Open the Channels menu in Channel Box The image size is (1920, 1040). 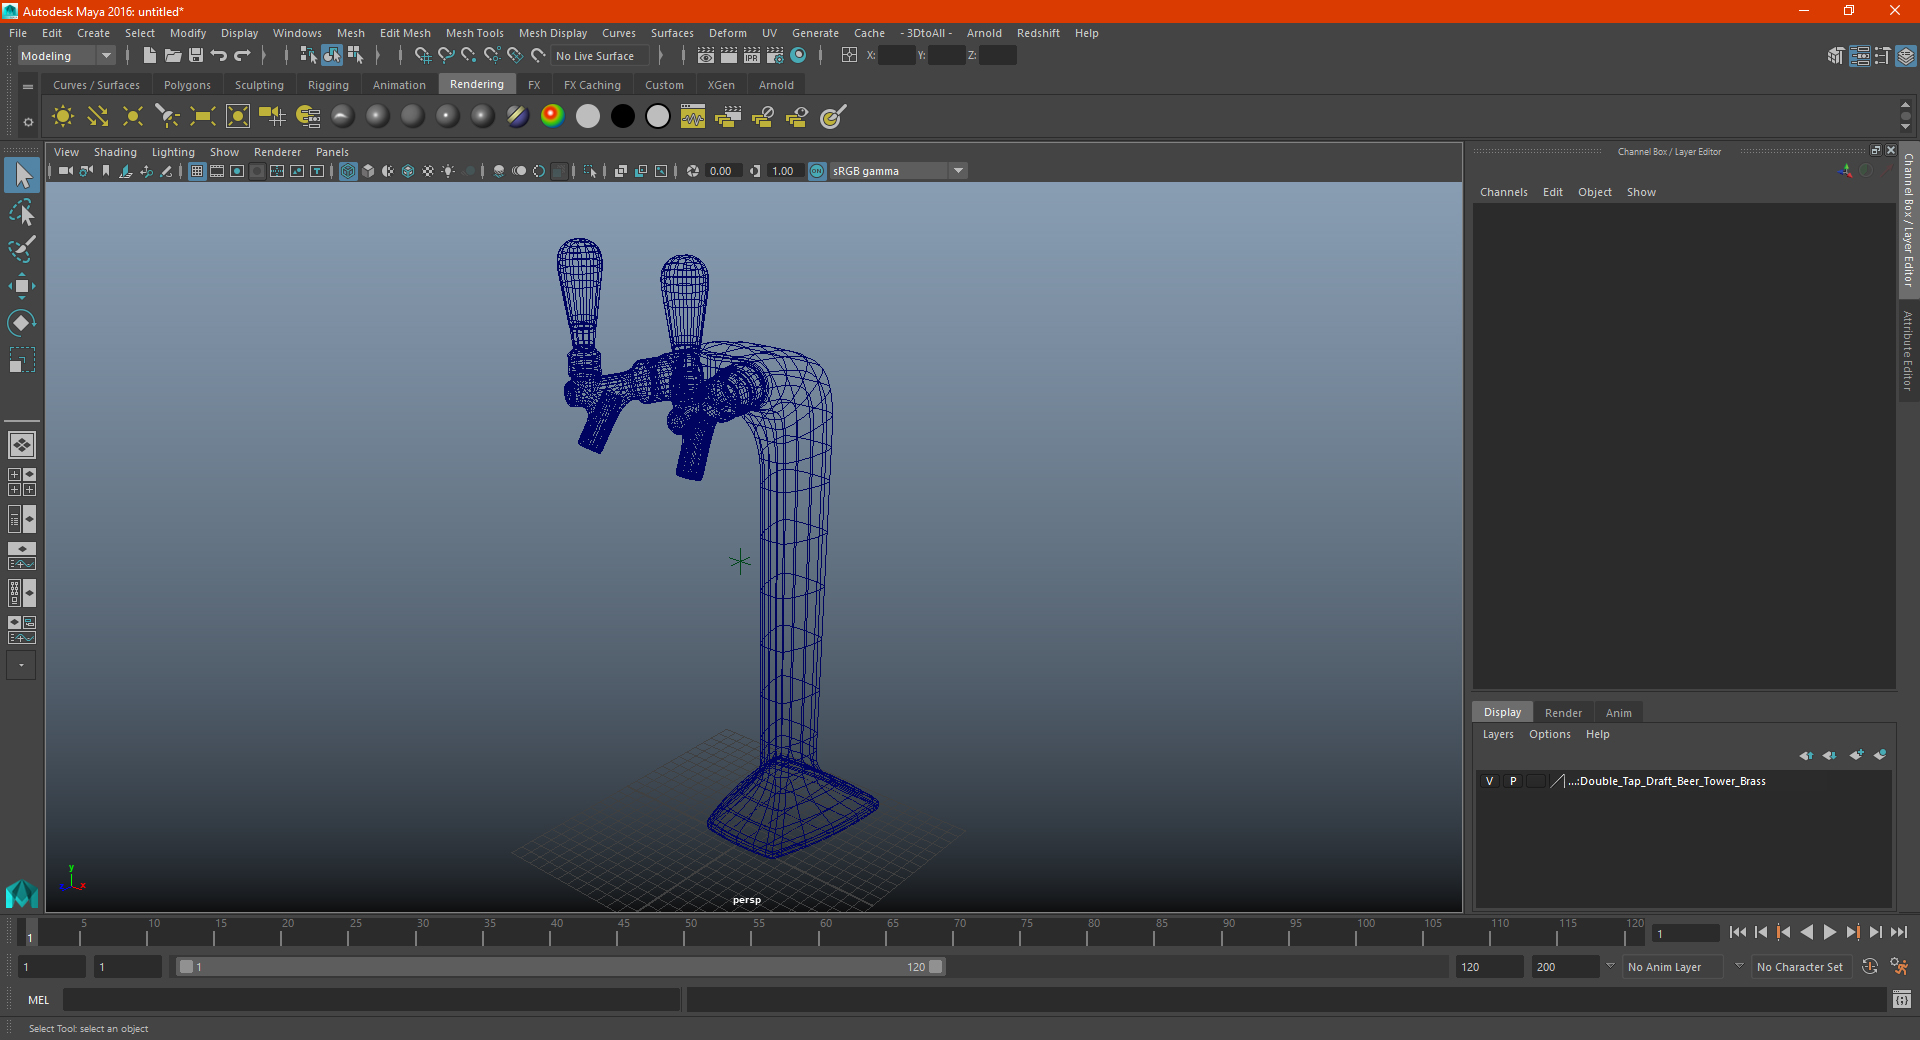tap(1504, 192)
